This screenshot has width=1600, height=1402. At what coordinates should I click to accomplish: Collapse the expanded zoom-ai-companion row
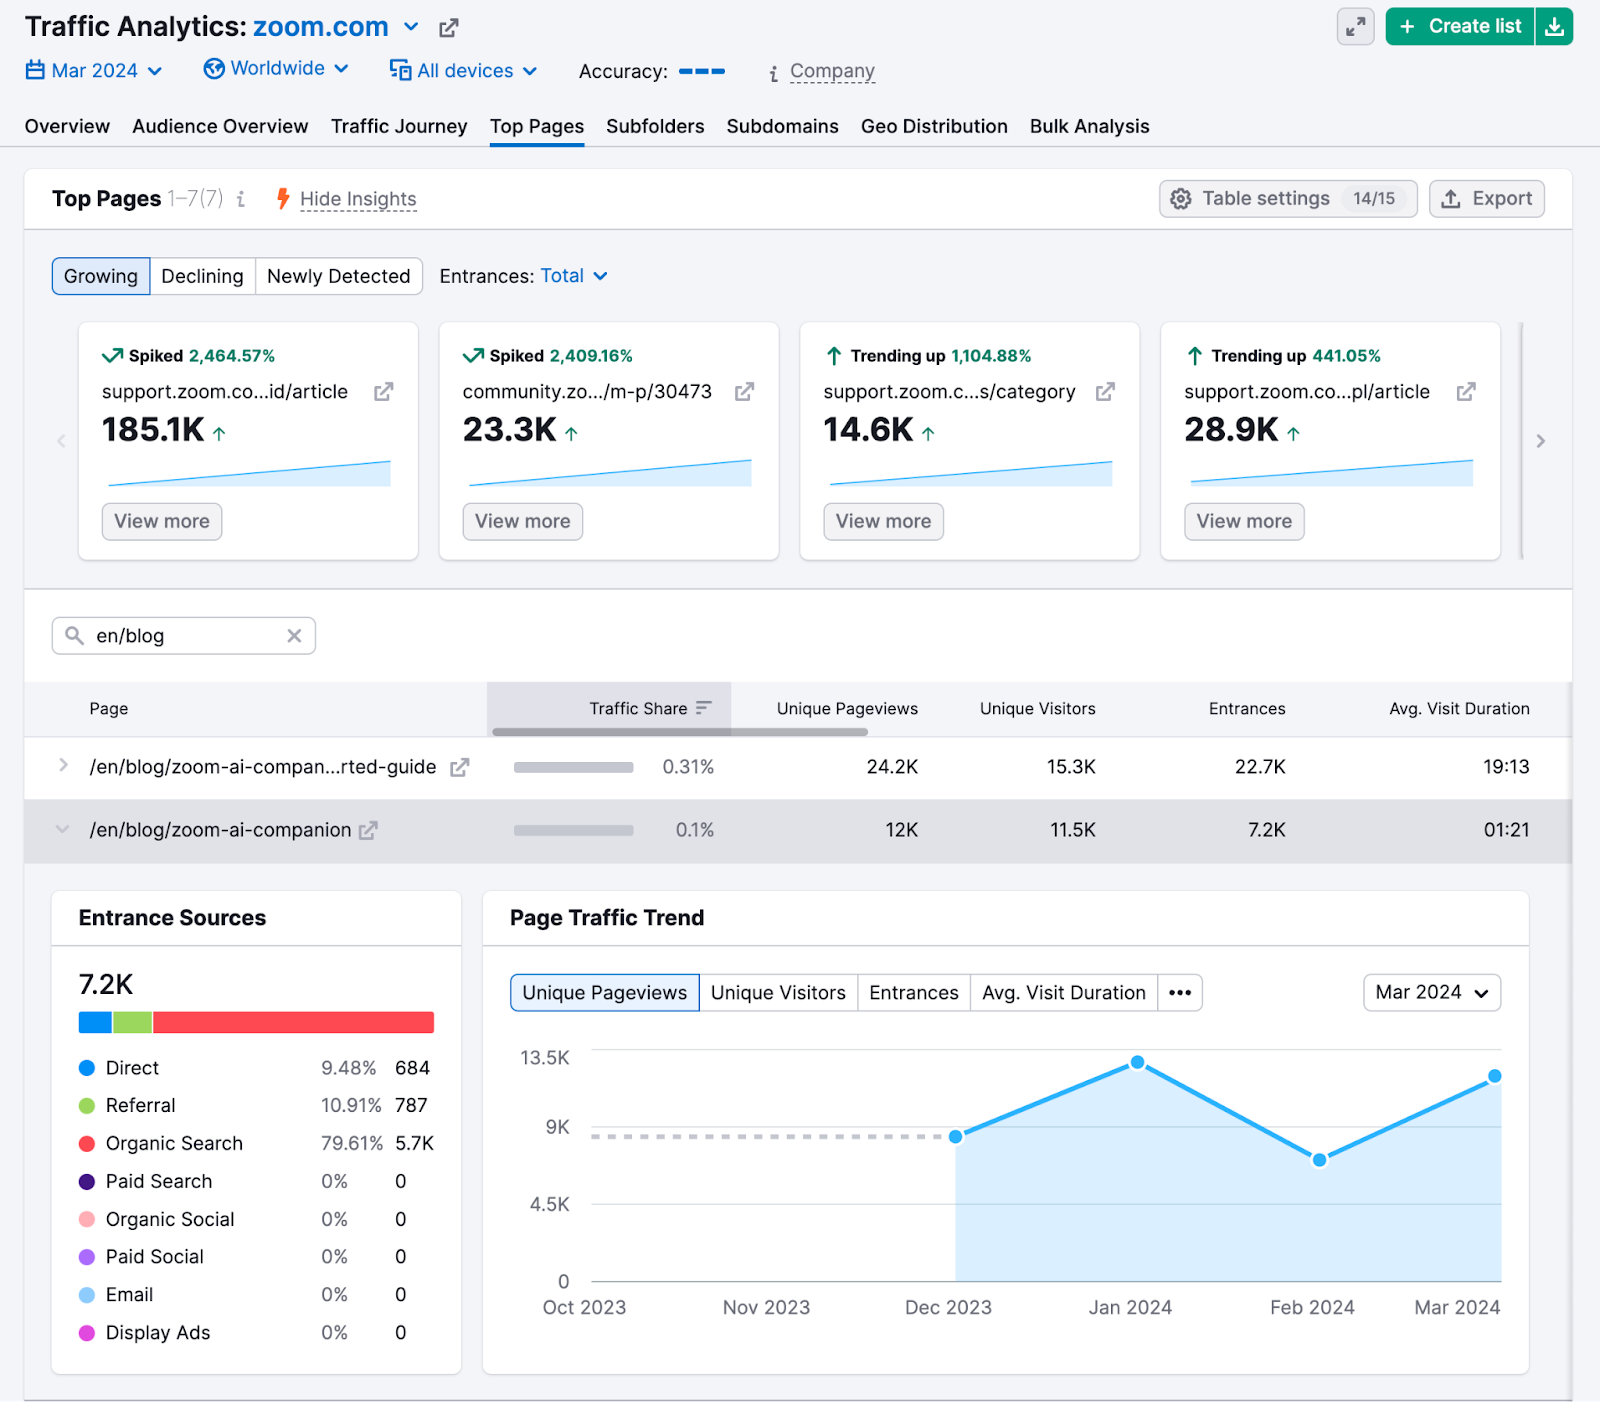[62, 830]
